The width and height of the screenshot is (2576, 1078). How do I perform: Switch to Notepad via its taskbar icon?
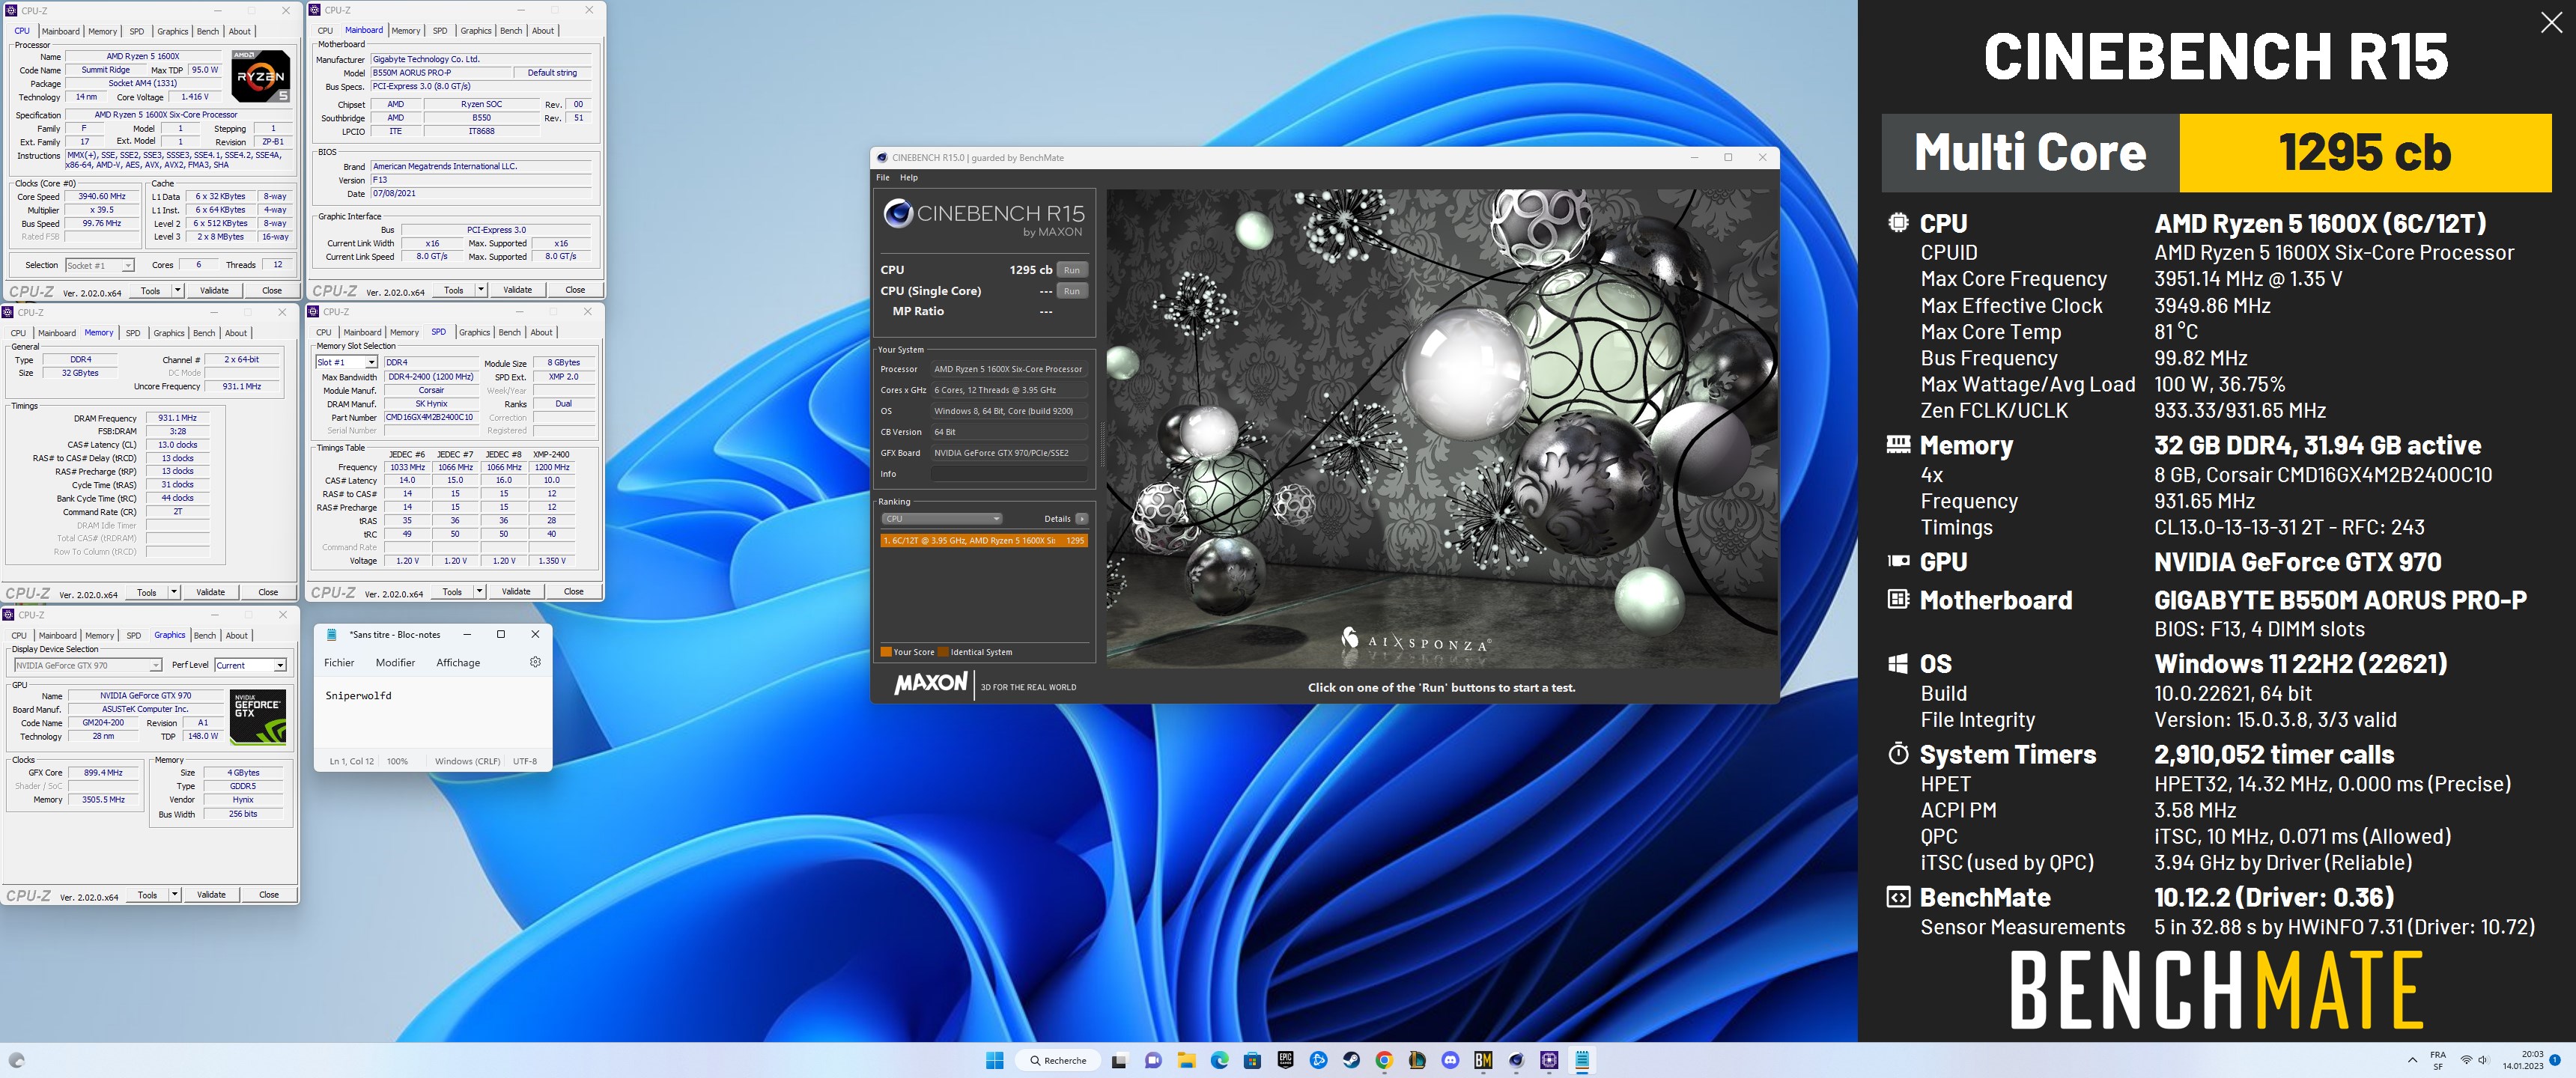tap(1582, 1060)
